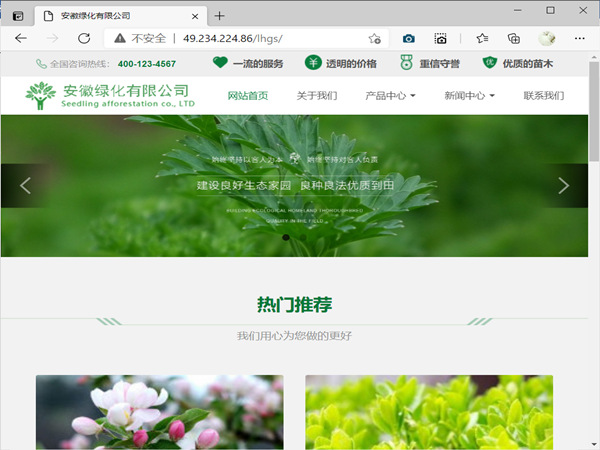
Task: Click the browser profile avatar
Action: click(547, 38)
